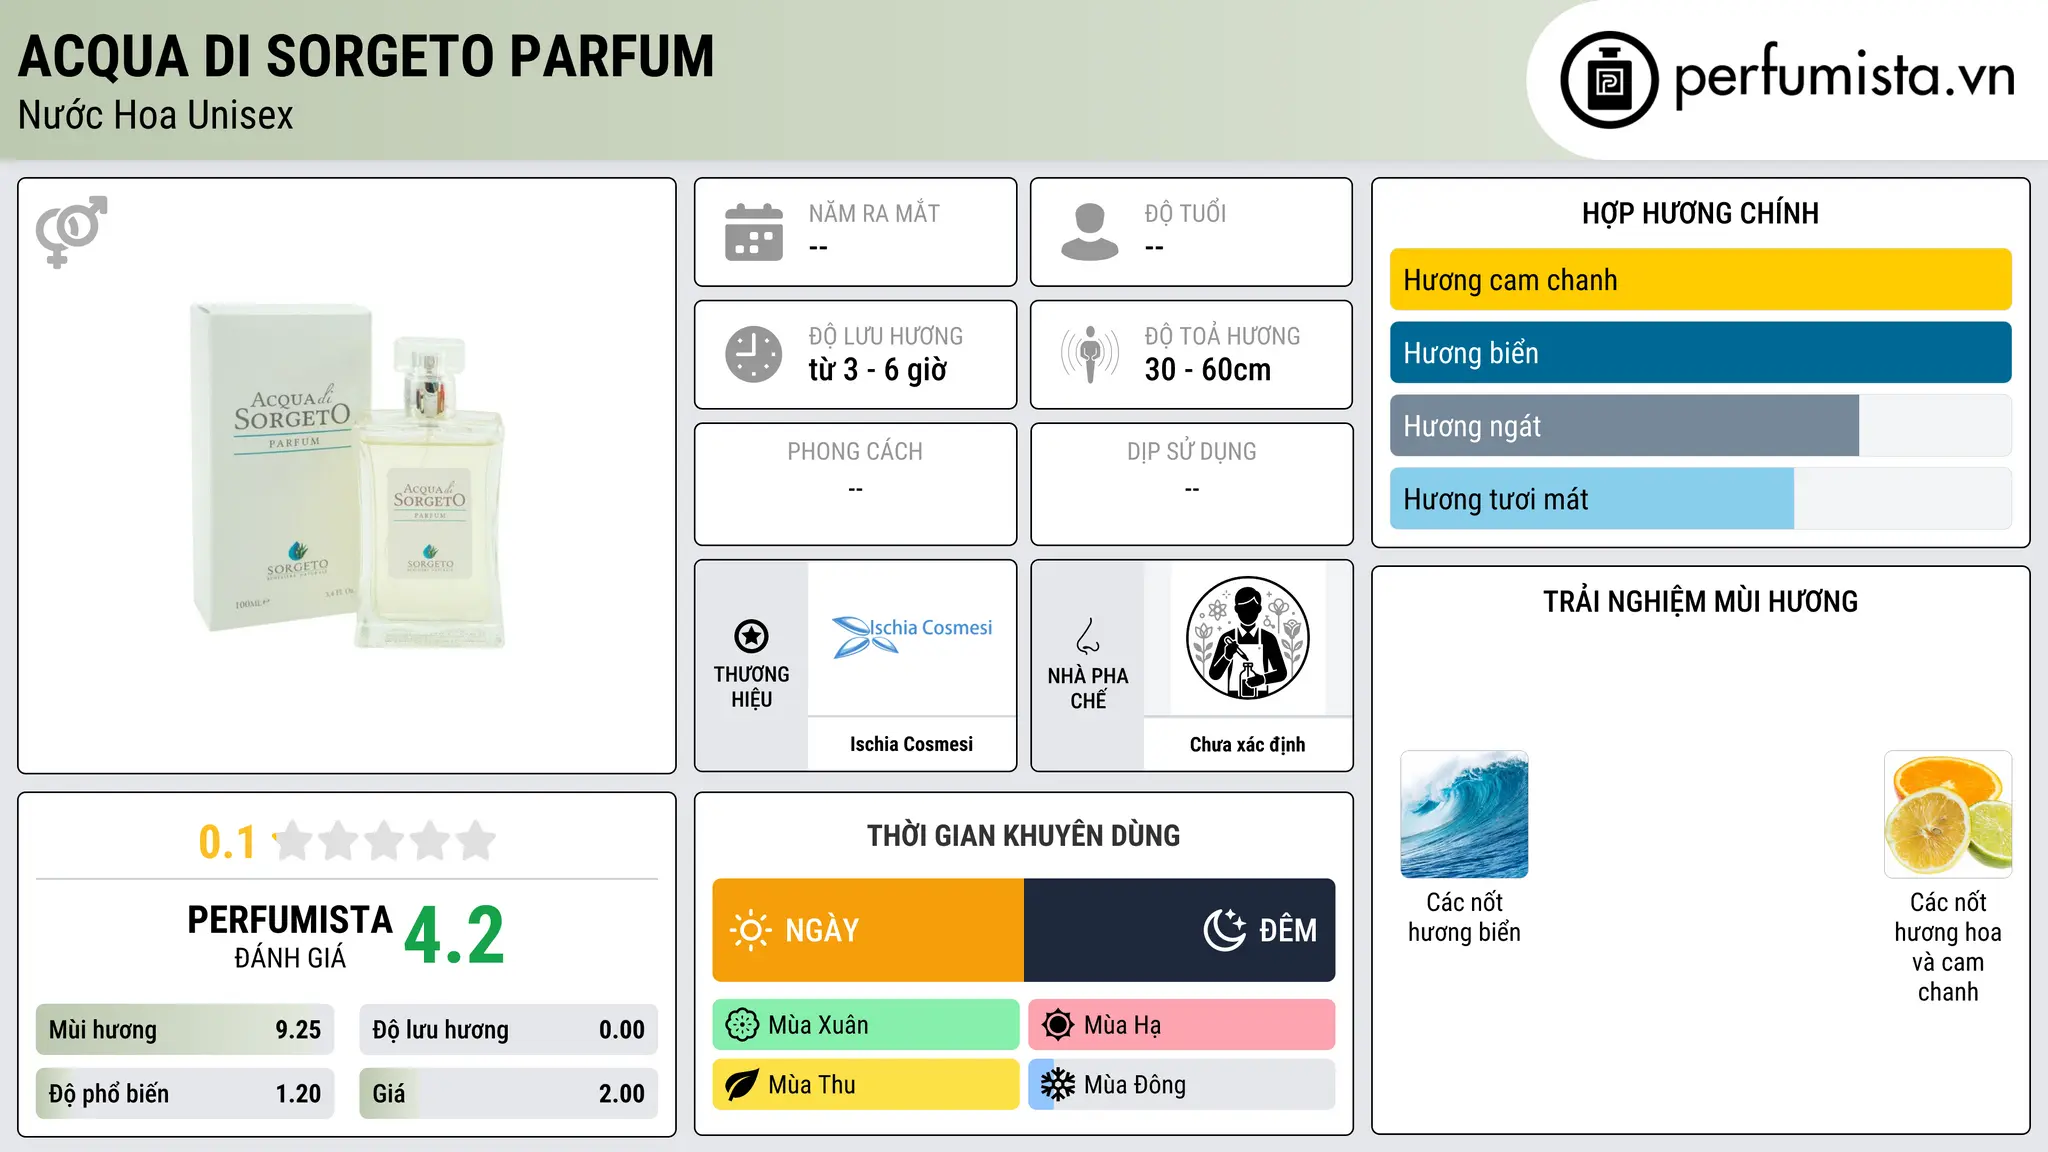2048x1152 pixels.
Task: Click the moon icon in the Đêm block
Action: [x=1224, y=930]
